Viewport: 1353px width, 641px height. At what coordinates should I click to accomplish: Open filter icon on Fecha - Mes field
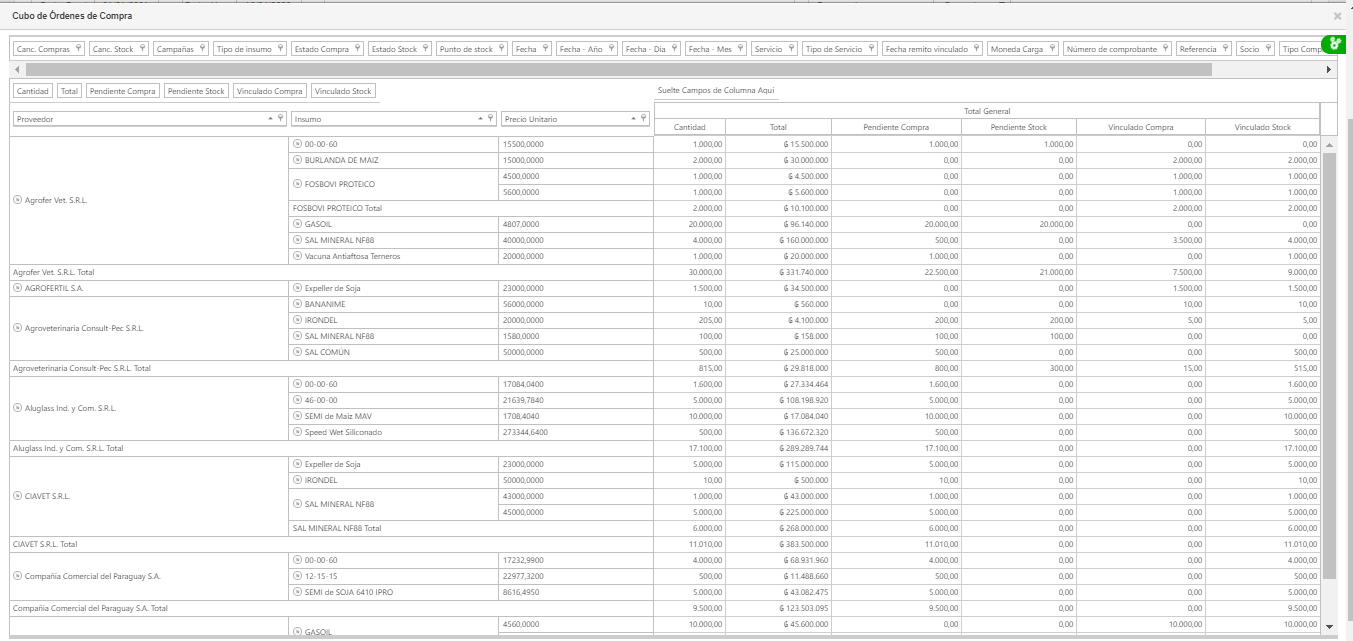(x=738, y=48)
